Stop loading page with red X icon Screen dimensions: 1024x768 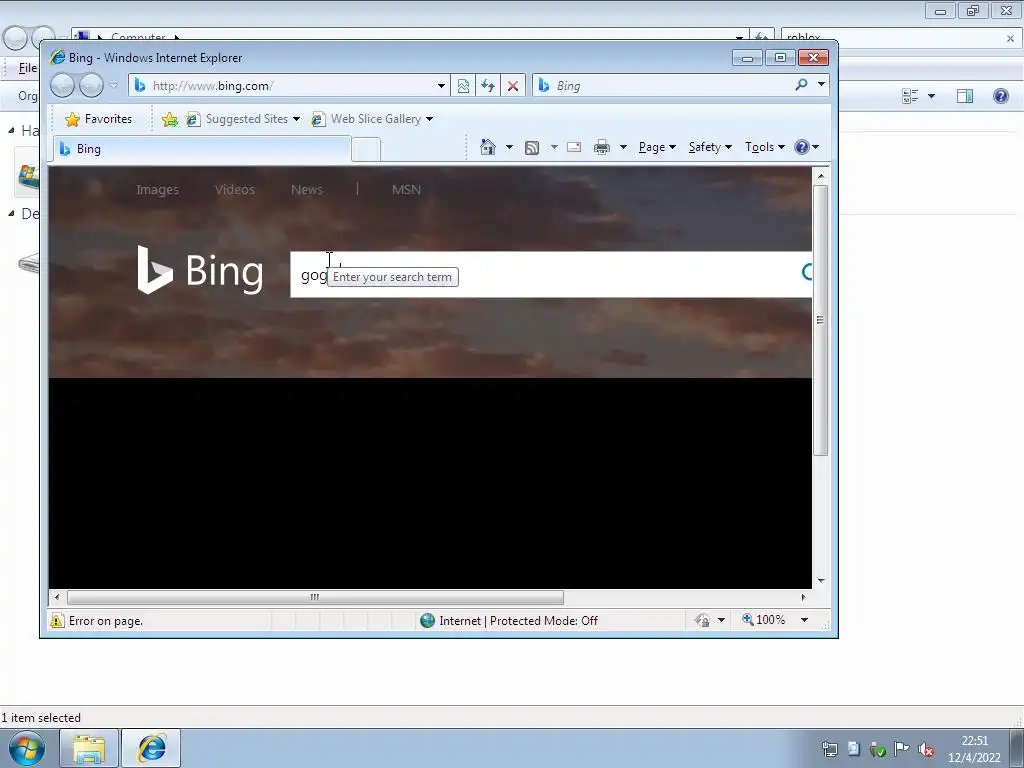(x=513, y=86)
